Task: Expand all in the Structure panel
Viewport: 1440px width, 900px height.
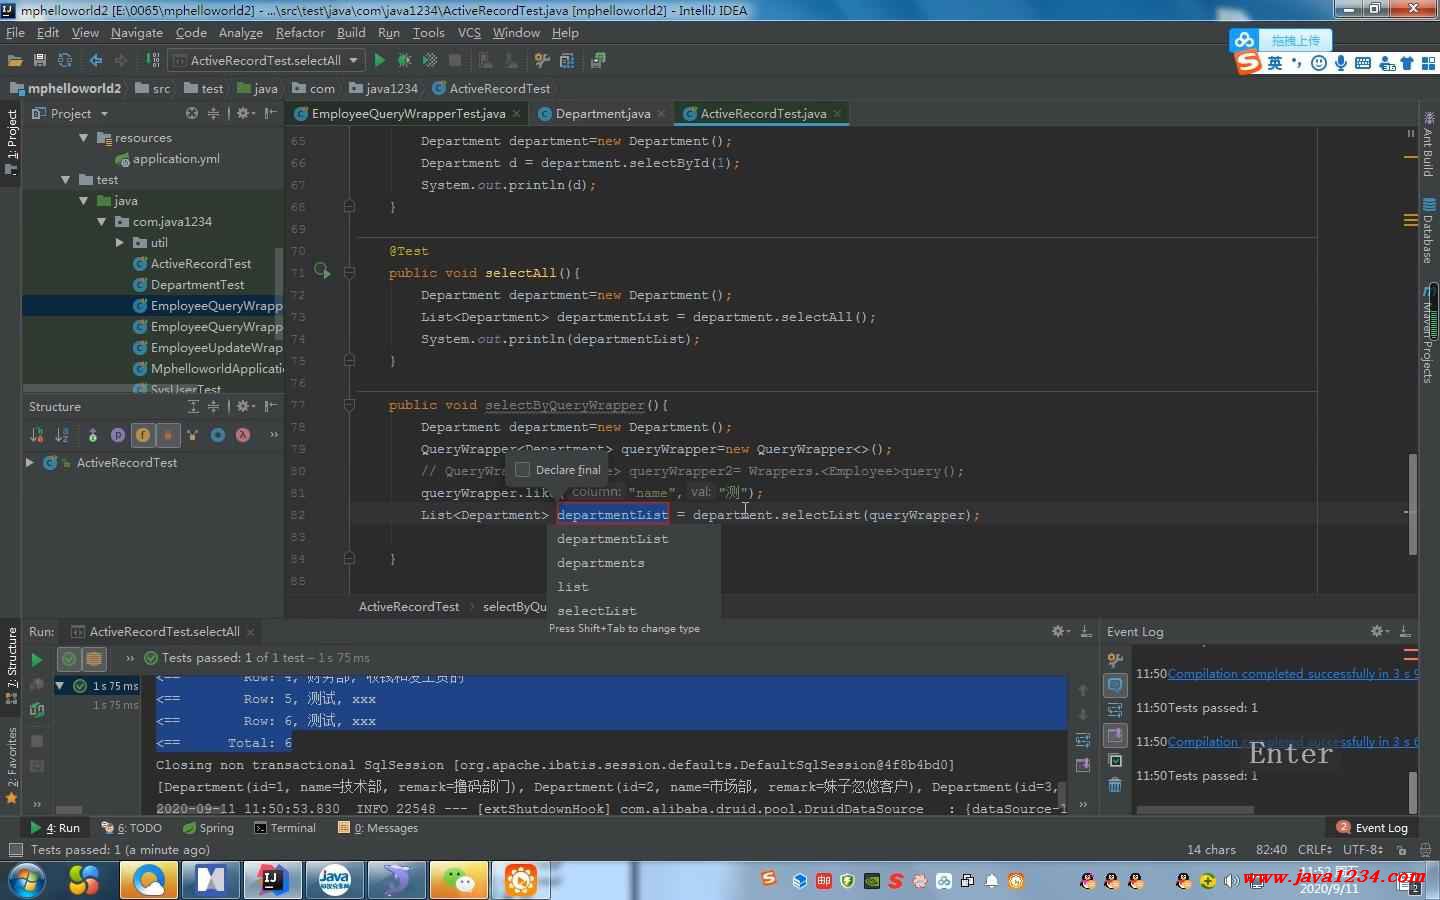Action: (193, 406)
